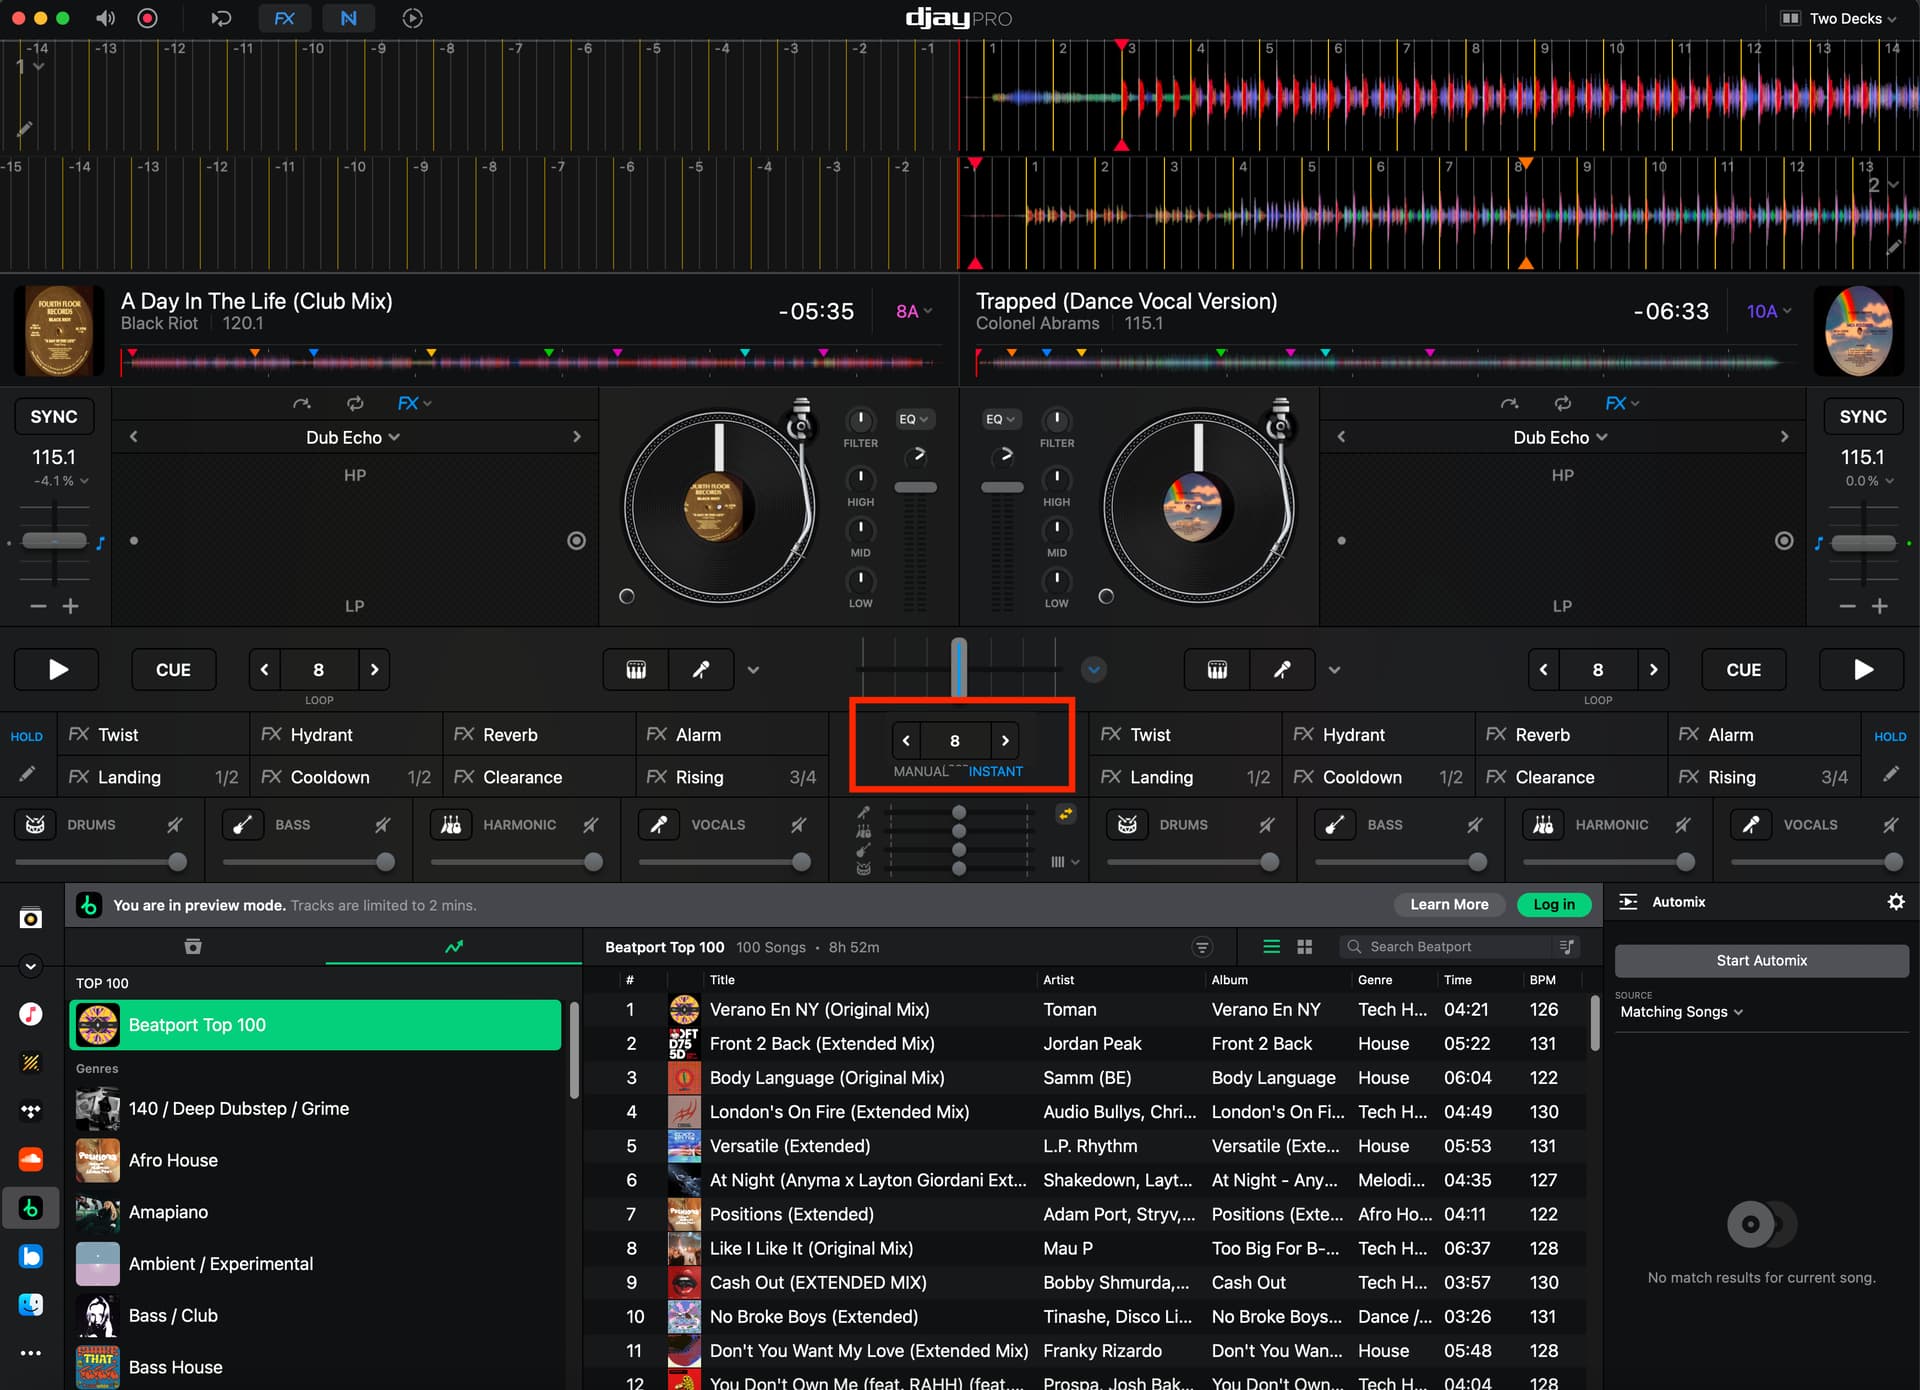
Task: Select INSTANT crossfader FX mode
Action: 995,771
